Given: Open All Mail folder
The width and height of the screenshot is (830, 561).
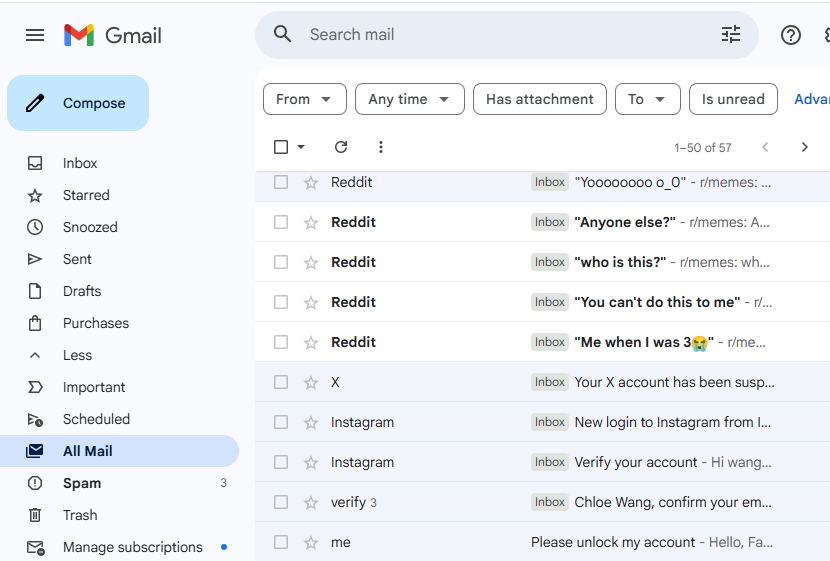Looking at the screenshot, I should click(x=119, y=451).
